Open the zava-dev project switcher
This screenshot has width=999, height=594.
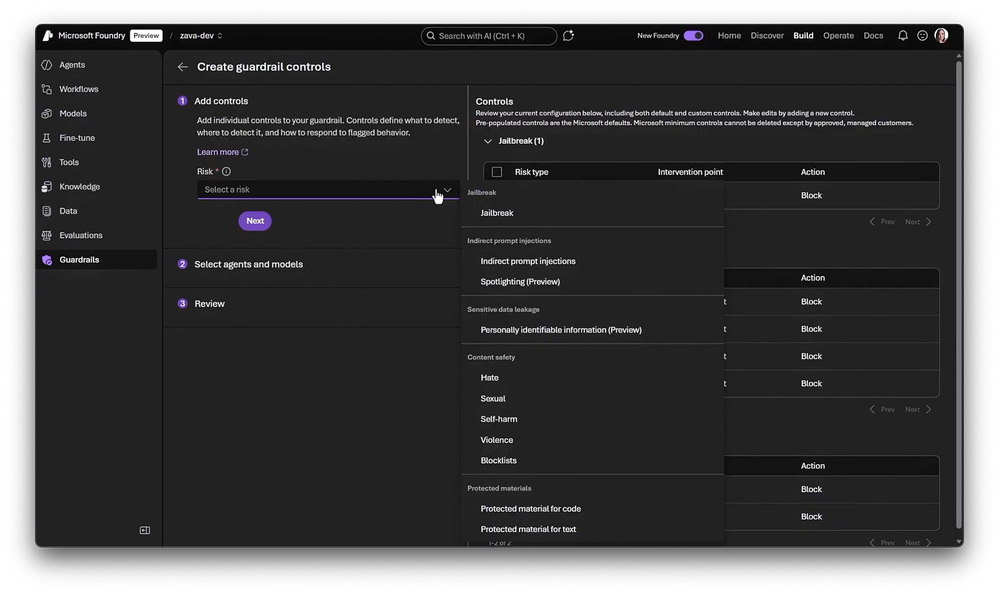point(201,36)
